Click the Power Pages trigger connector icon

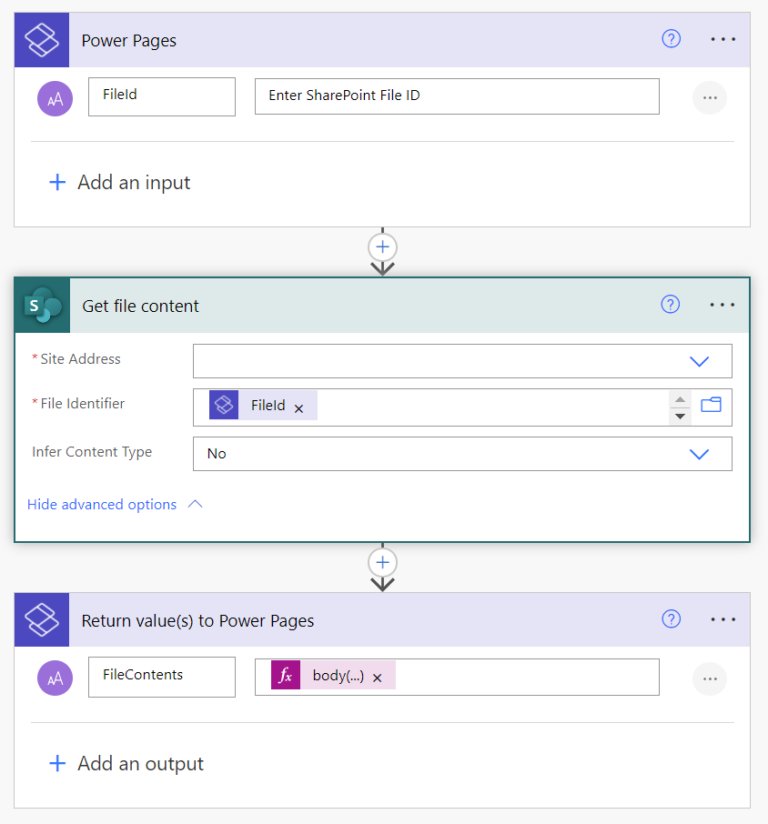tap(41, 39)
